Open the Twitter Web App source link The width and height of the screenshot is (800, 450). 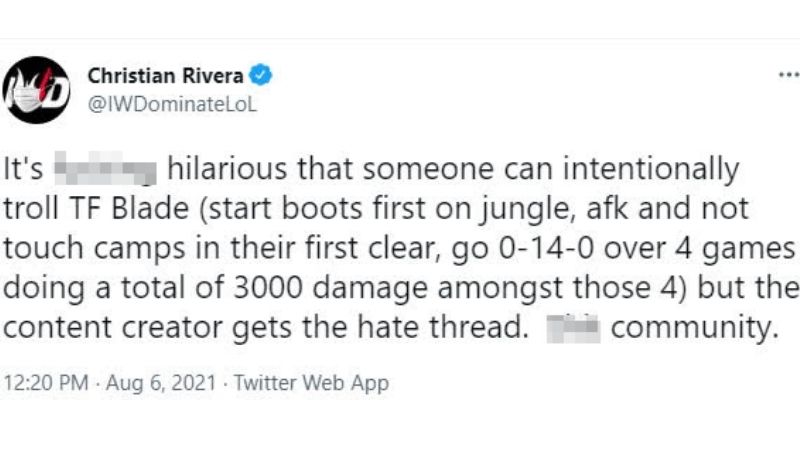click(311, 383)
